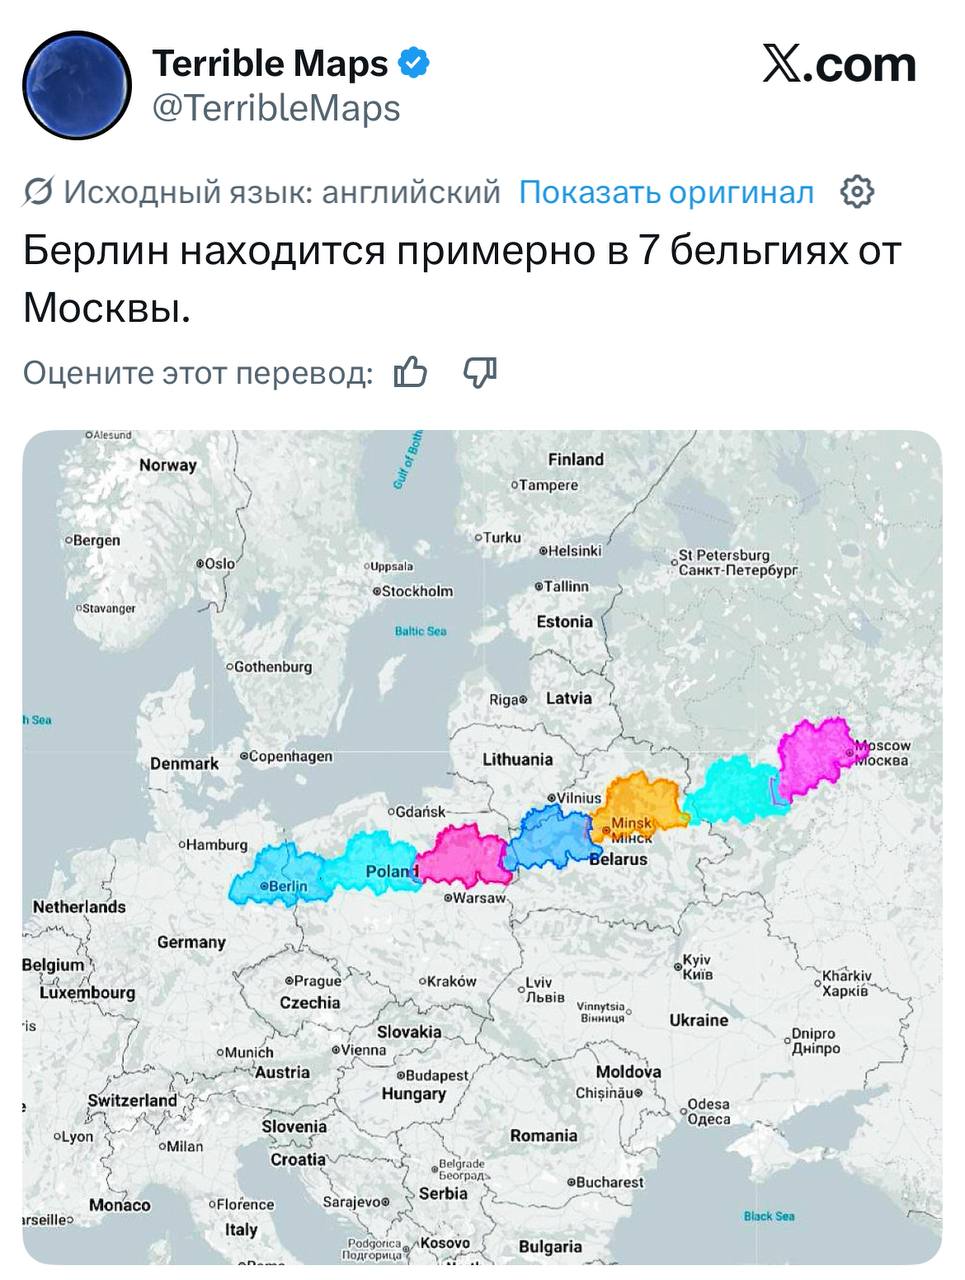Open the @TerribleMaps handle

coord(276,108)
